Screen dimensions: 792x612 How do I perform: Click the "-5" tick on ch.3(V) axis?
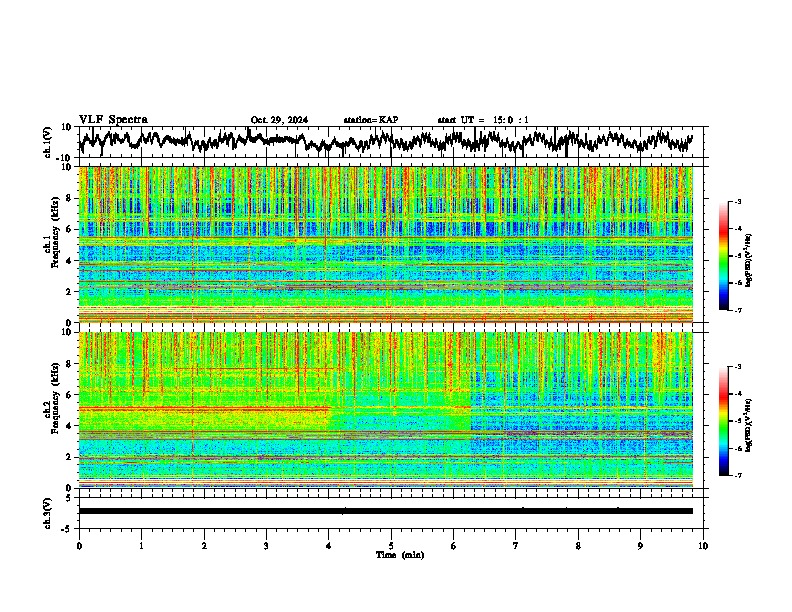[x=68, y=529]
